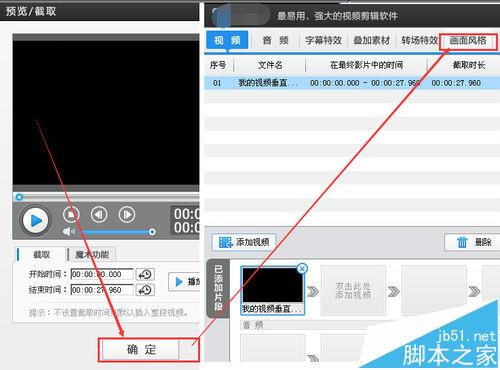Switch to the 魔术功能 tab
The image size is (500, 370).
pyautogui.click(x=92, y=255)
